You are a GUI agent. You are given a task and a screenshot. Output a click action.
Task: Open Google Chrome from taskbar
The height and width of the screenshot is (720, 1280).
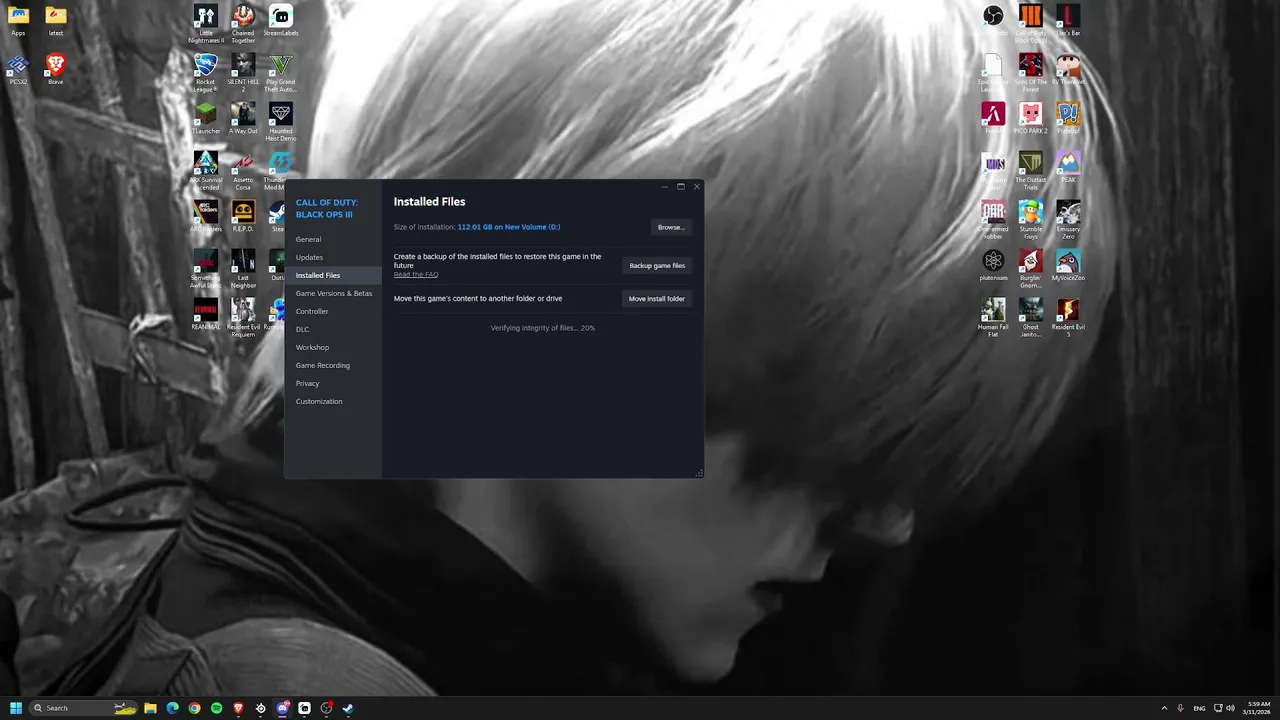(194, 708)
